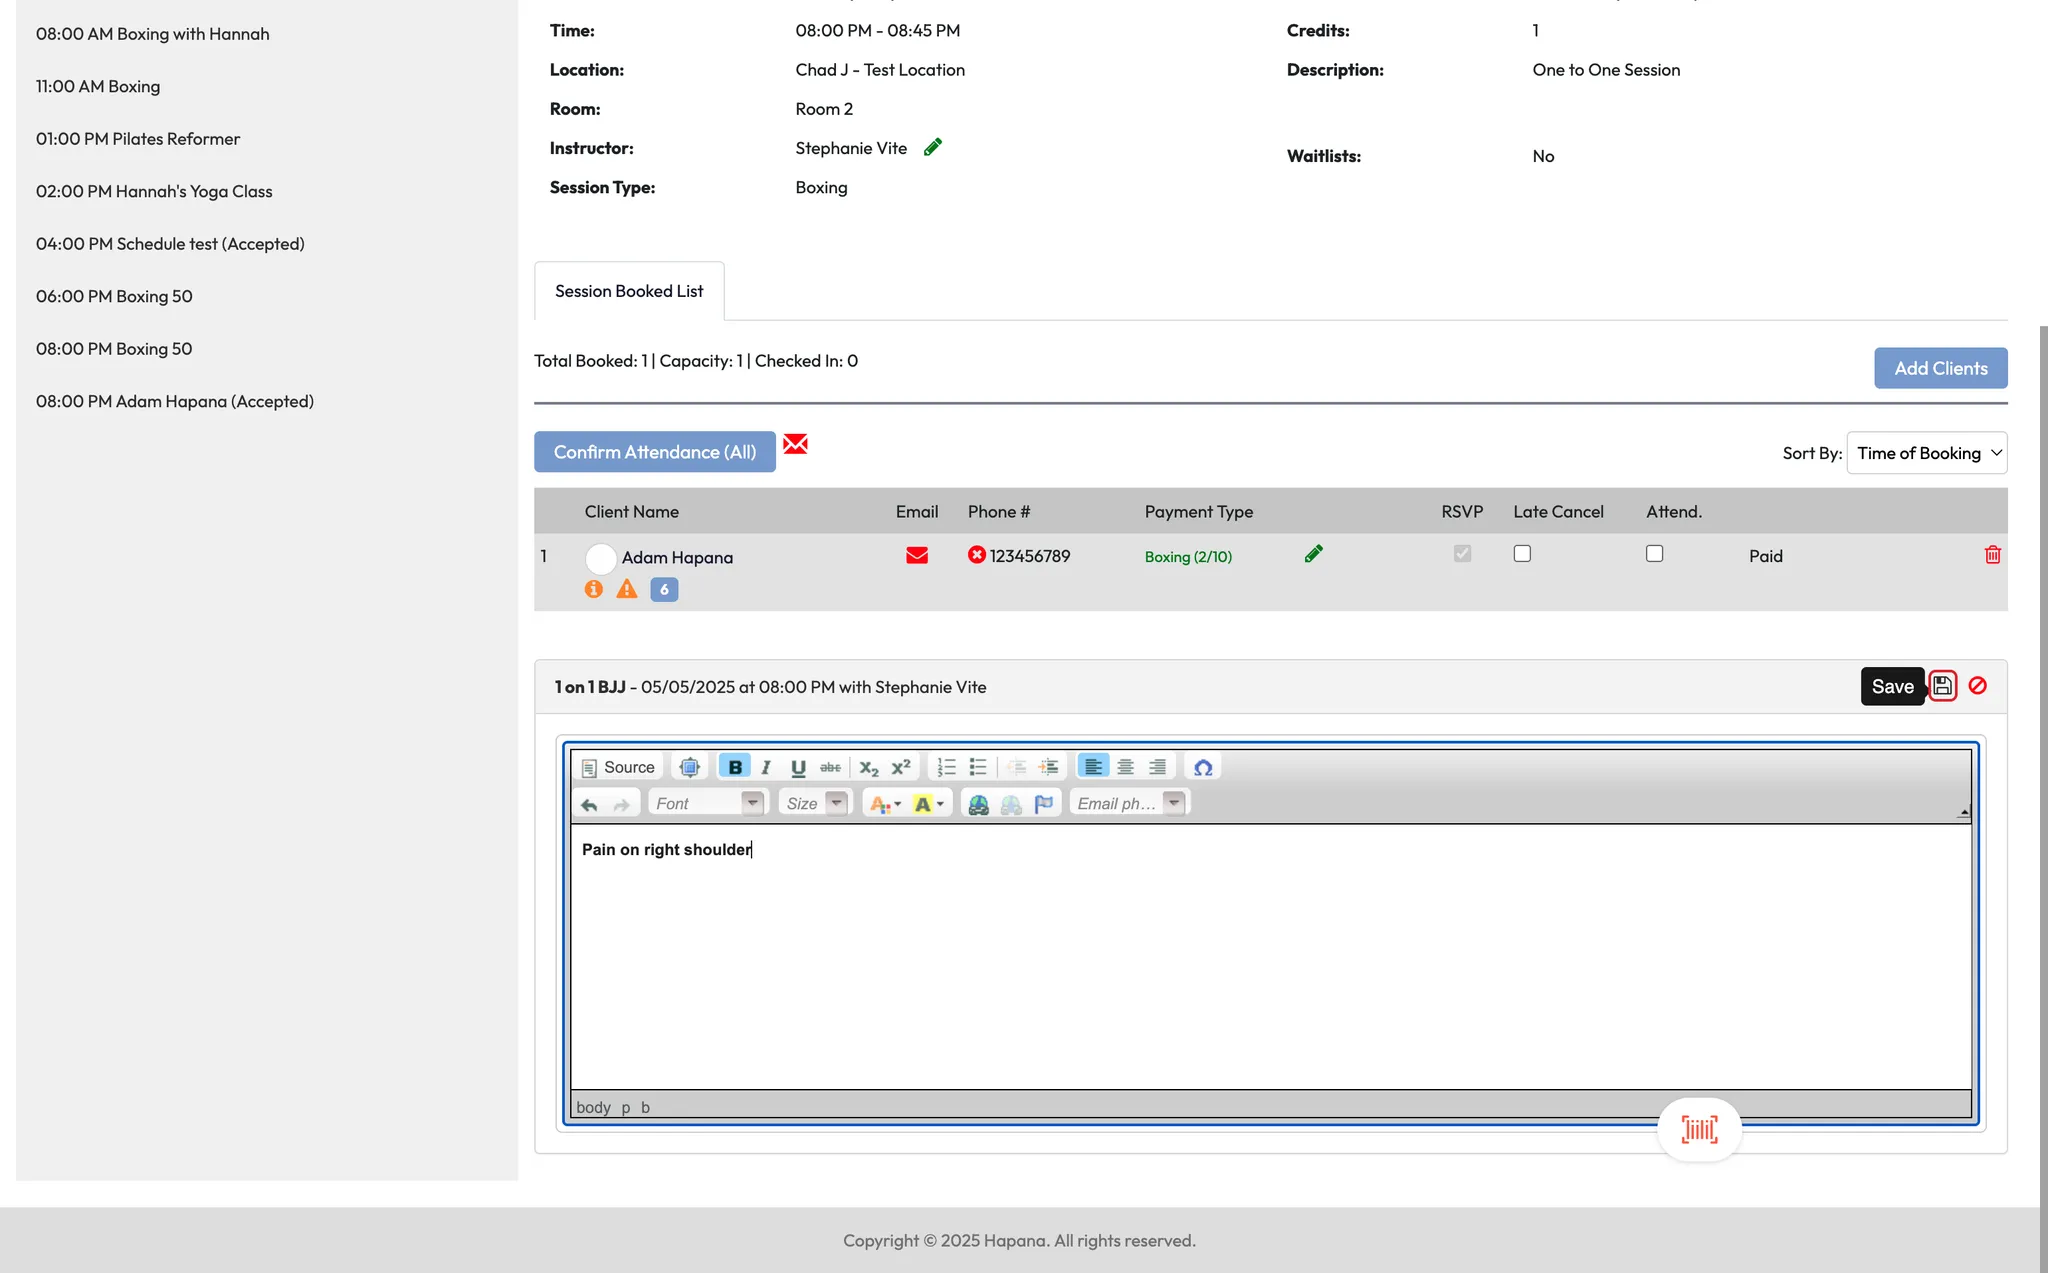Click the RSVP checkbox

coord(1462,554)
